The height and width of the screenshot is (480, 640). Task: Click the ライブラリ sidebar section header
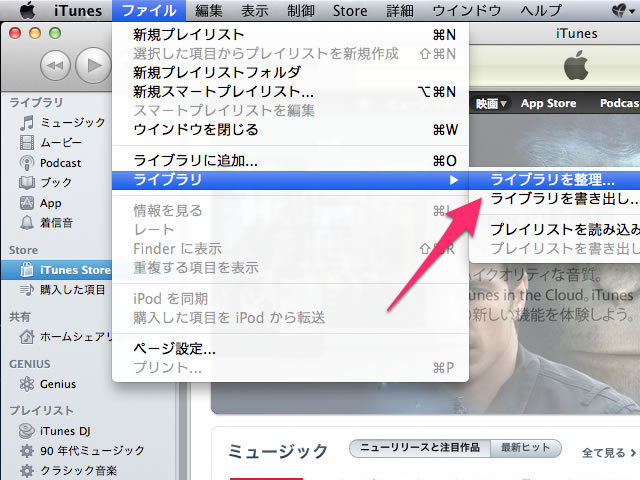(36, 102)
